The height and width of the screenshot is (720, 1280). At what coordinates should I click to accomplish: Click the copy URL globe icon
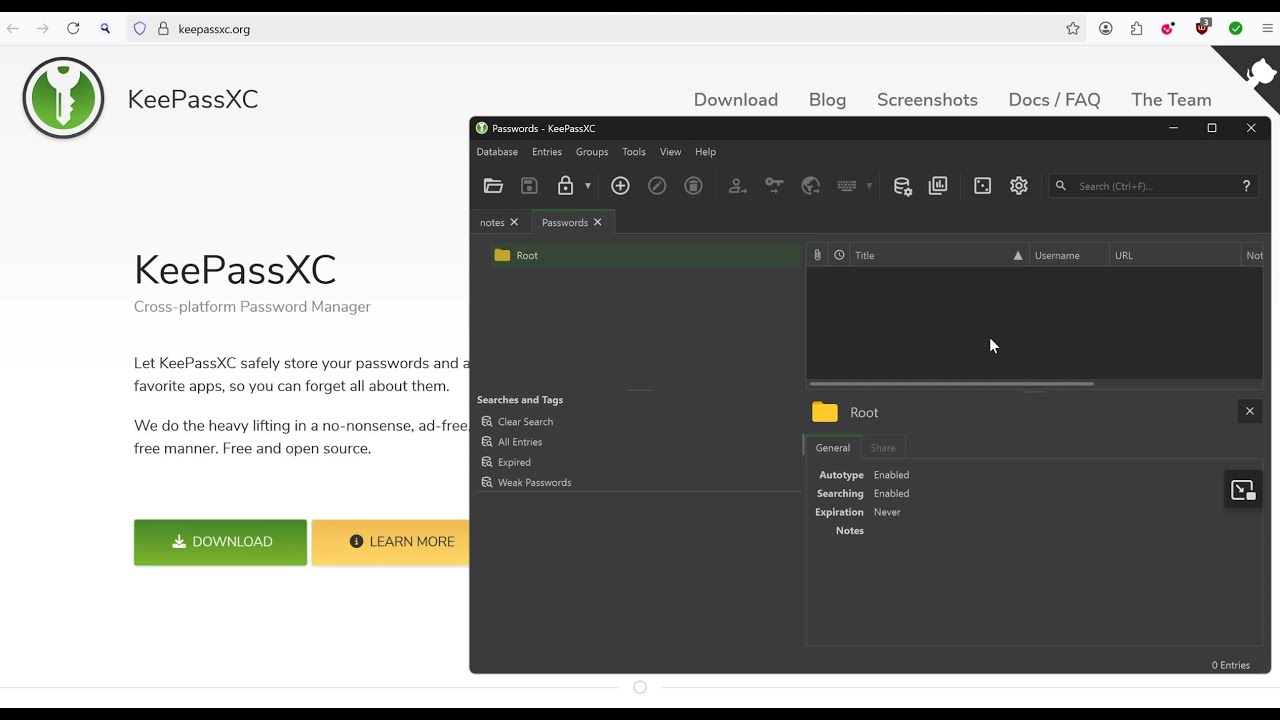coord(811,186)
